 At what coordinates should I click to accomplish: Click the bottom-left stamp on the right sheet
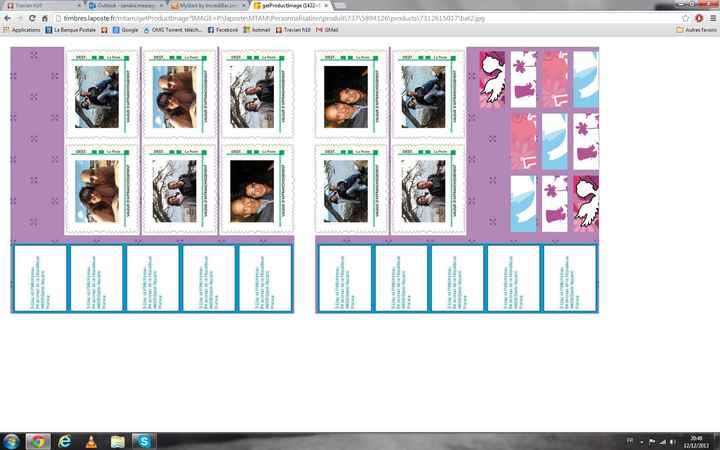click(351, 189)
